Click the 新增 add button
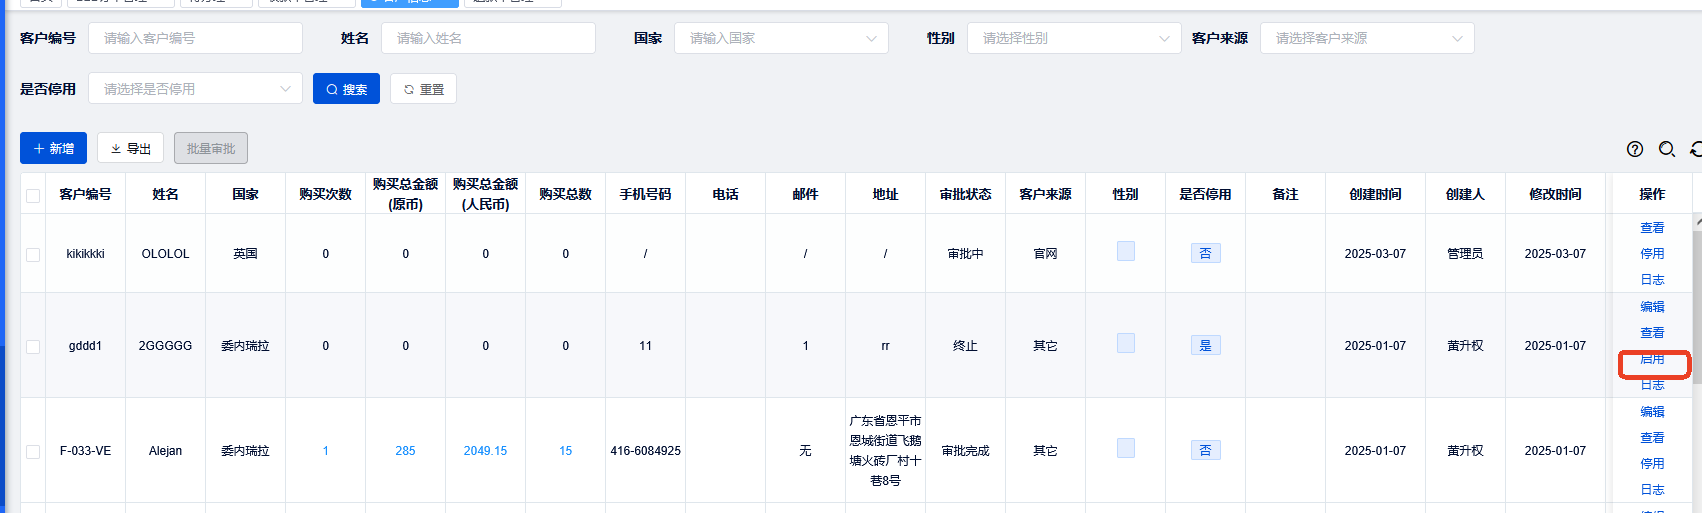This screenshot has height=513, width=1702. (53, 148)
